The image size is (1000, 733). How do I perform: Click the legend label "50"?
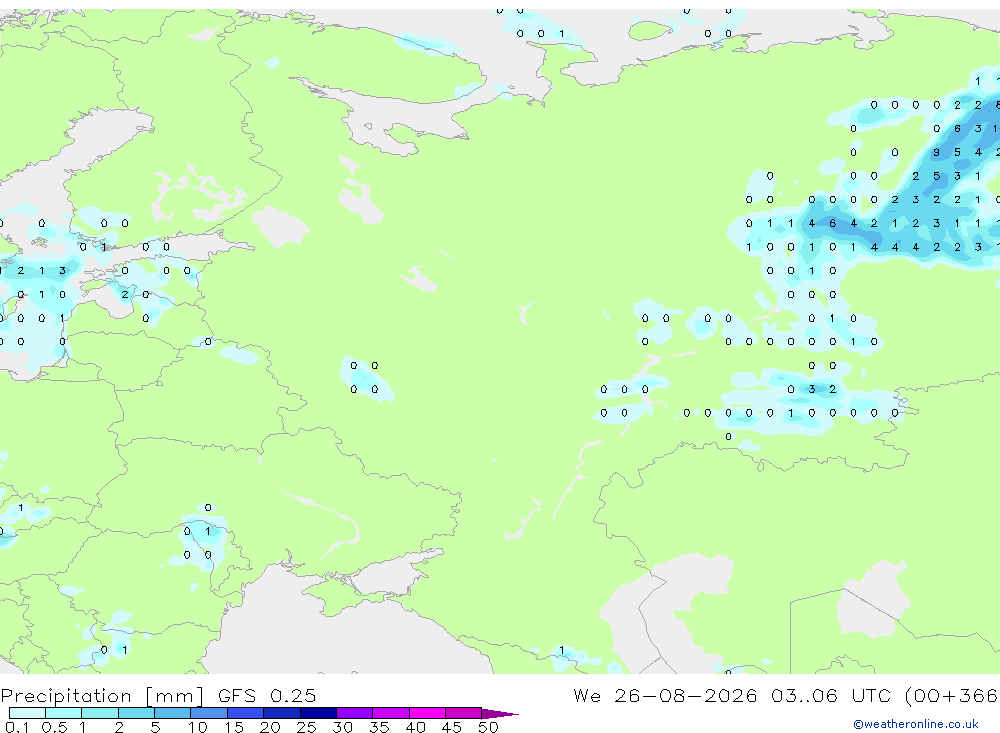point(488,727)
